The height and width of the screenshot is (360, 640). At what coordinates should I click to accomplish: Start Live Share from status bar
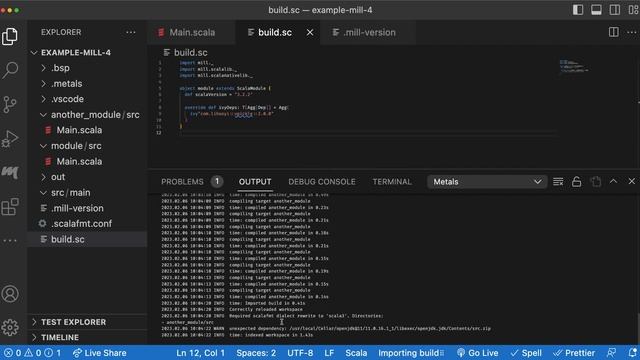[x=100, y=353]
